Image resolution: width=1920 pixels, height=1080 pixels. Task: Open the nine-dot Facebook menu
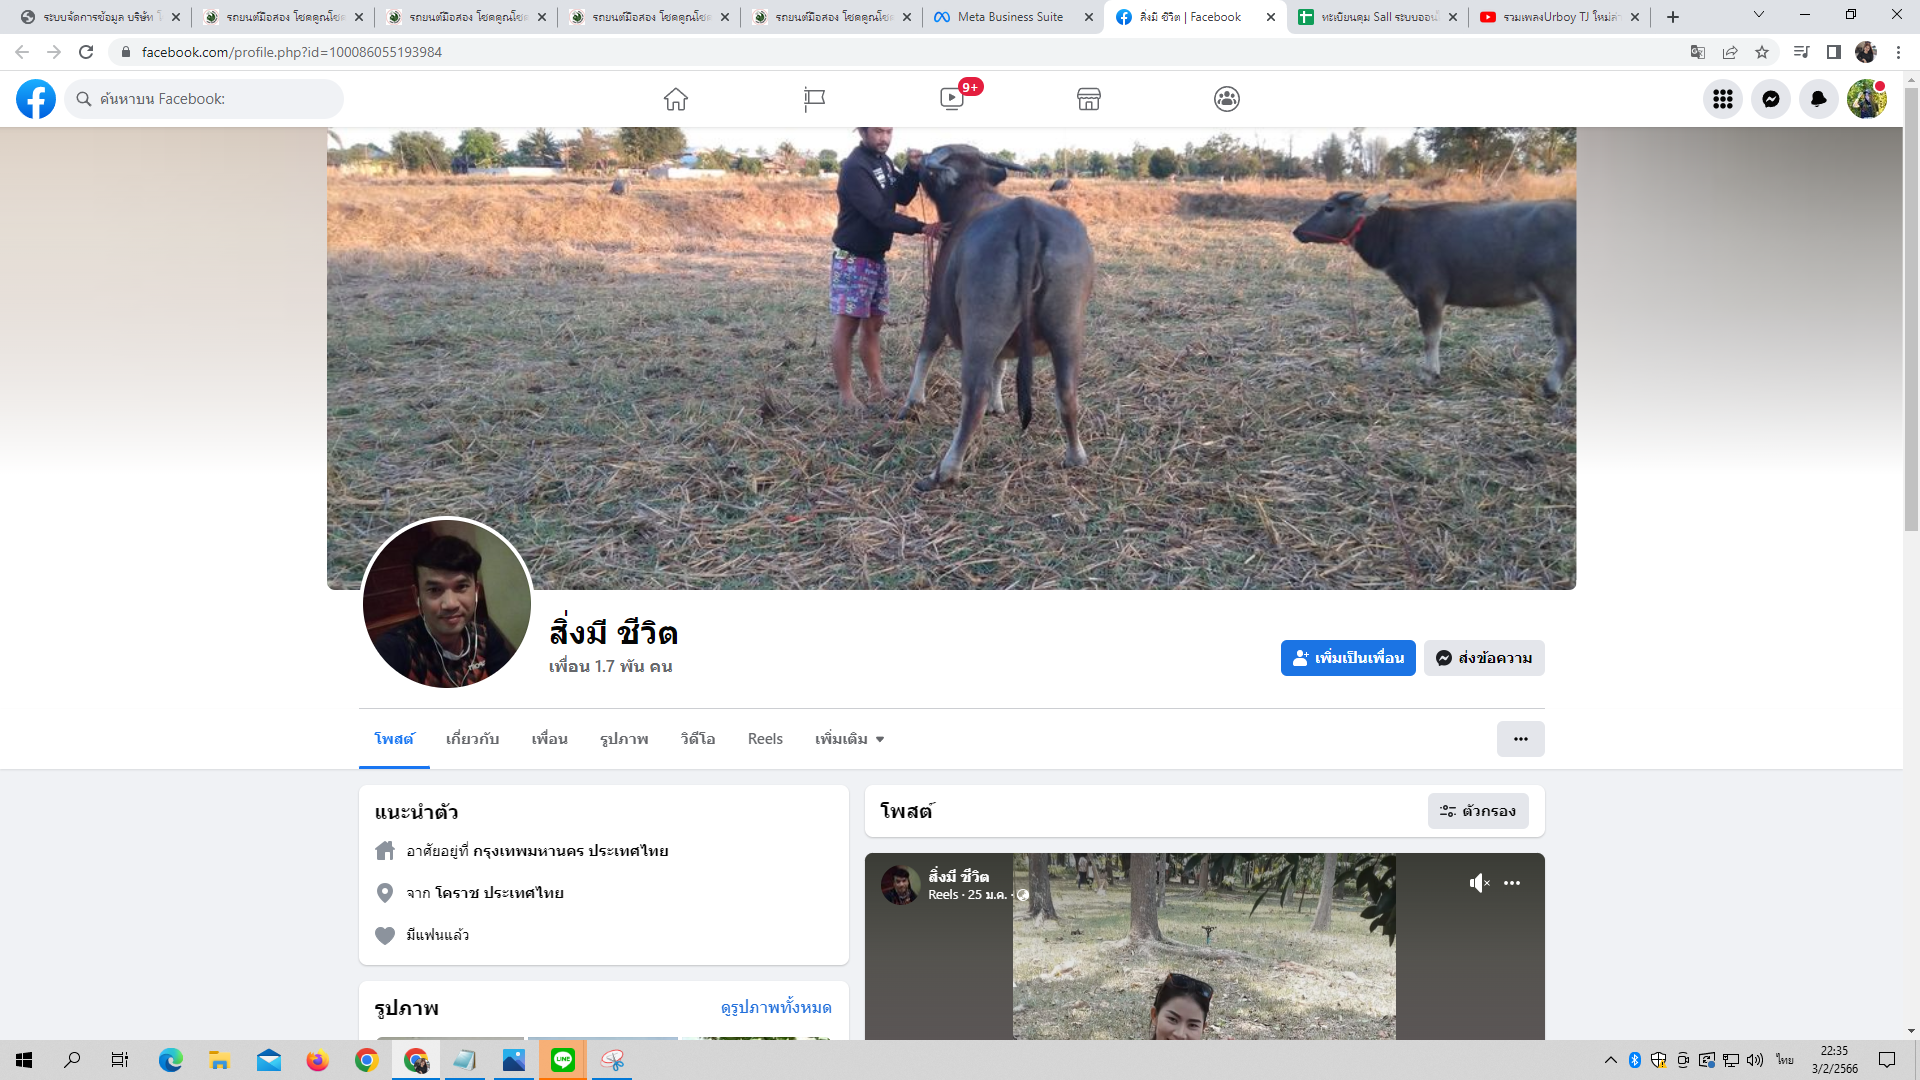coord(1723,99)
